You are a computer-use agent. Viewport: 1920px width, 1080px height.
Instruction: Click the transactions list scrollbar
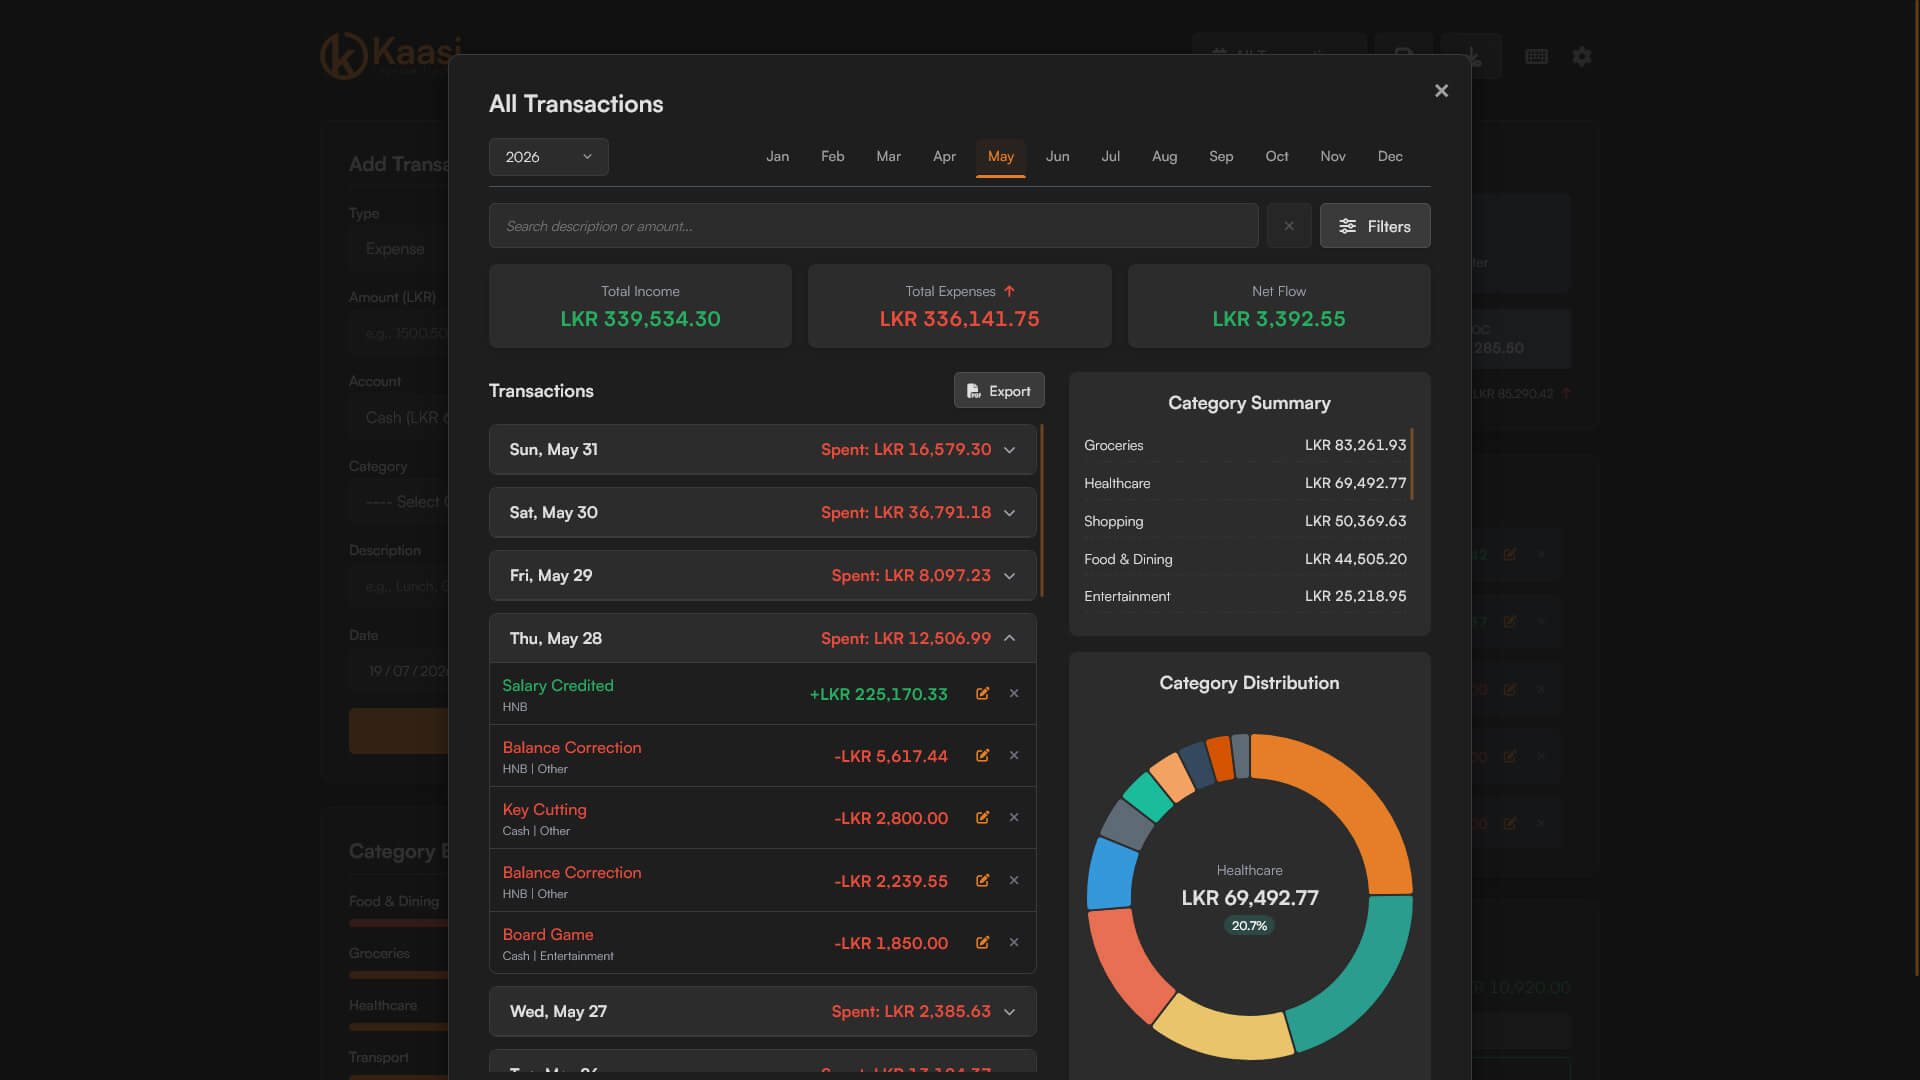(x=1041, y=511)
